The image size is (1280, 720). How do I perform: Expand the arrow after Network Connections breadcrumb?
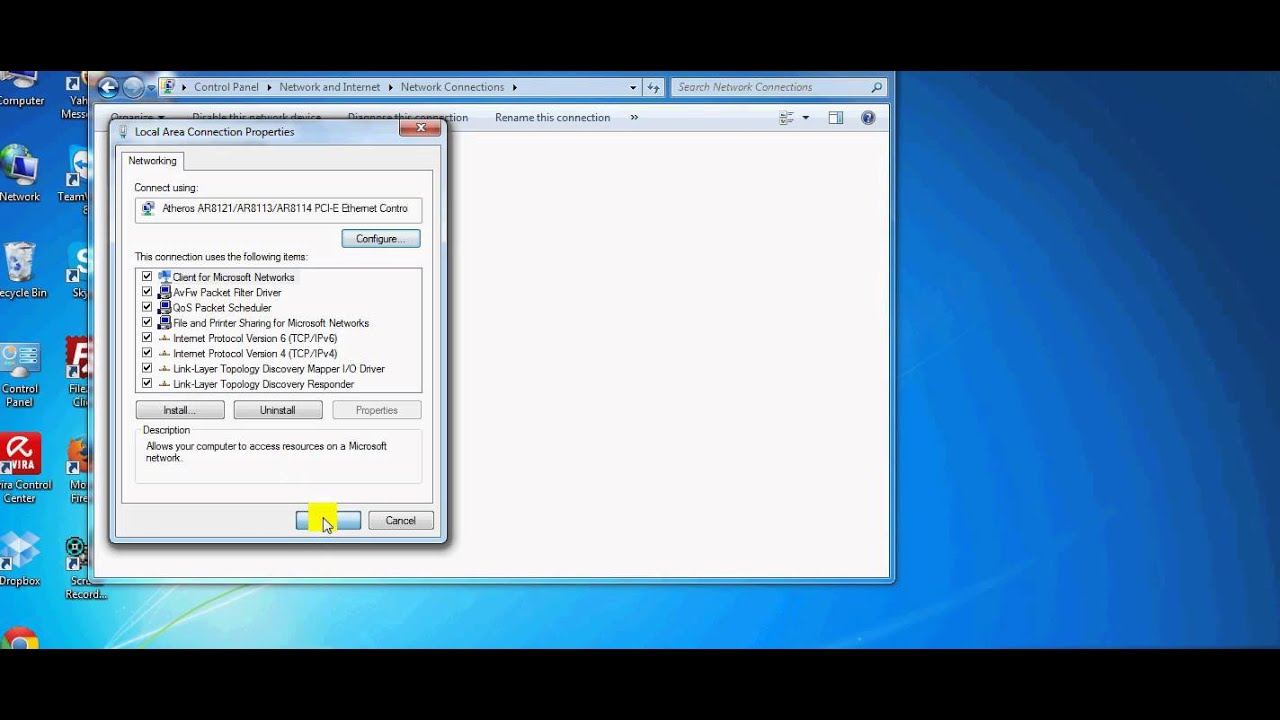coord(514,87)
